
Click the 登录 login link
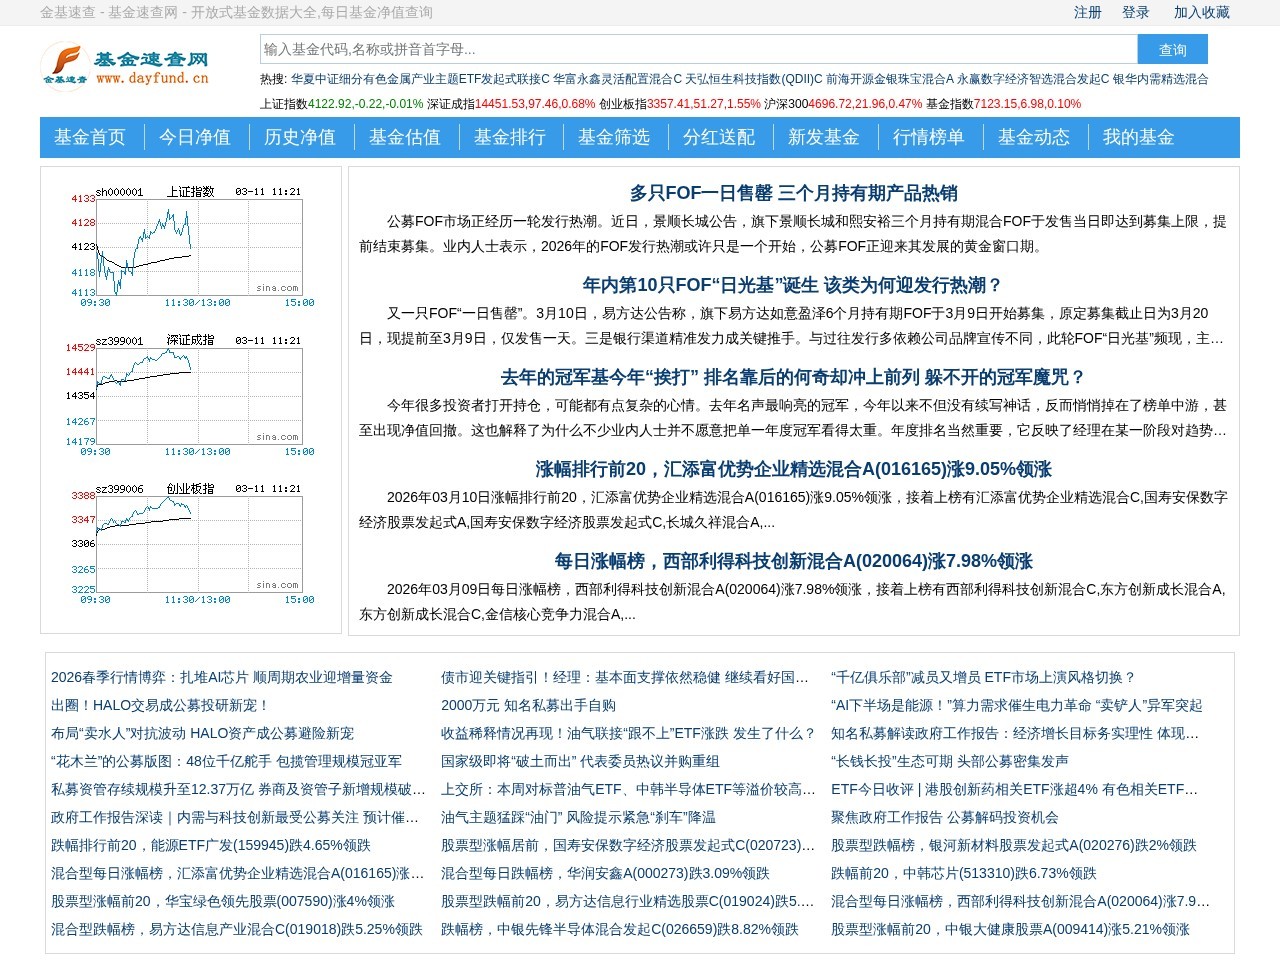[x=1134, y=13]
